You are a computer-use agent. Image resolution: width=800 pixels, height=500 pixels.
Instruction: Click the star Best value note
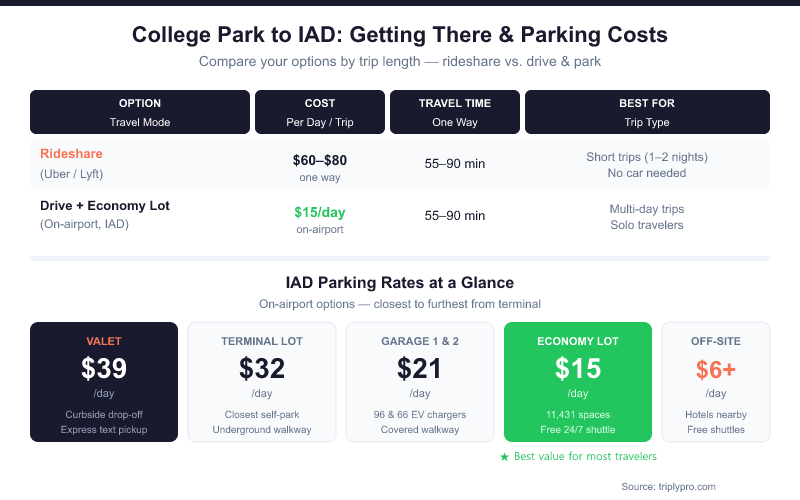[x=578, y=456]
